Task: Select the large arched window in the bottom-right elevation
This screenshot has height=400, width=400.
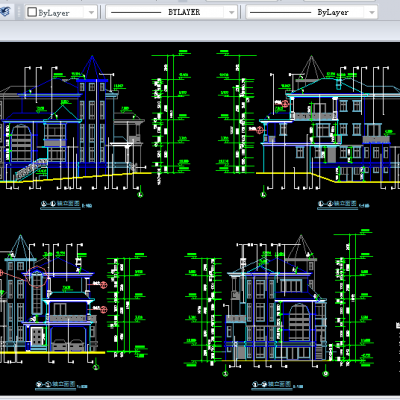Action: 299,323
